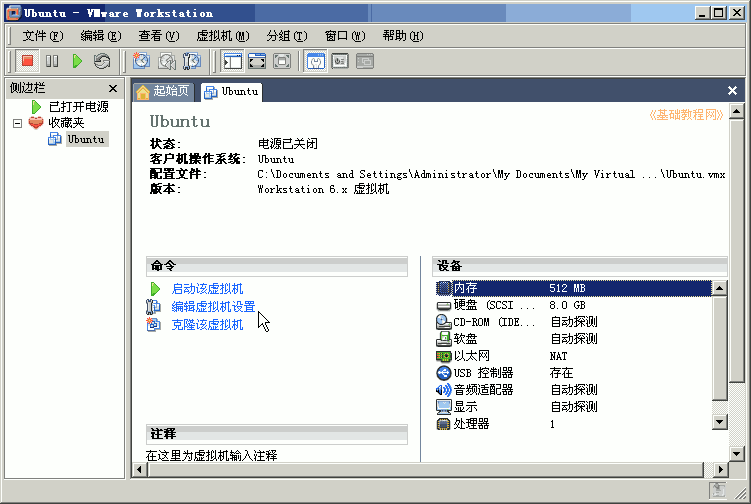Select the 内存 512 MB device row
751x504 pixels.
click(573, 288)
